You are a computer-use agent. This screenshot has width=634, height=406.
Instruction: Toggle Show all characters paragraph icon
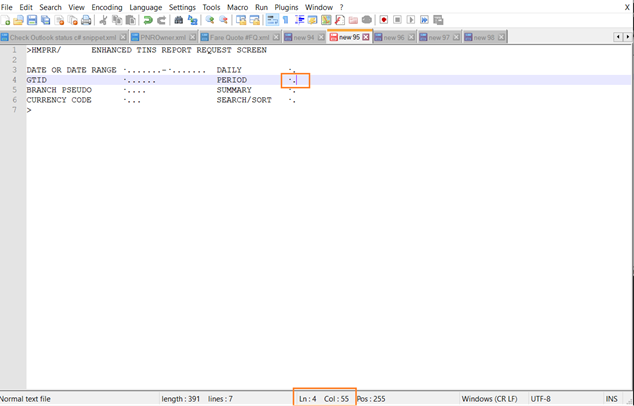pos(285,20)
